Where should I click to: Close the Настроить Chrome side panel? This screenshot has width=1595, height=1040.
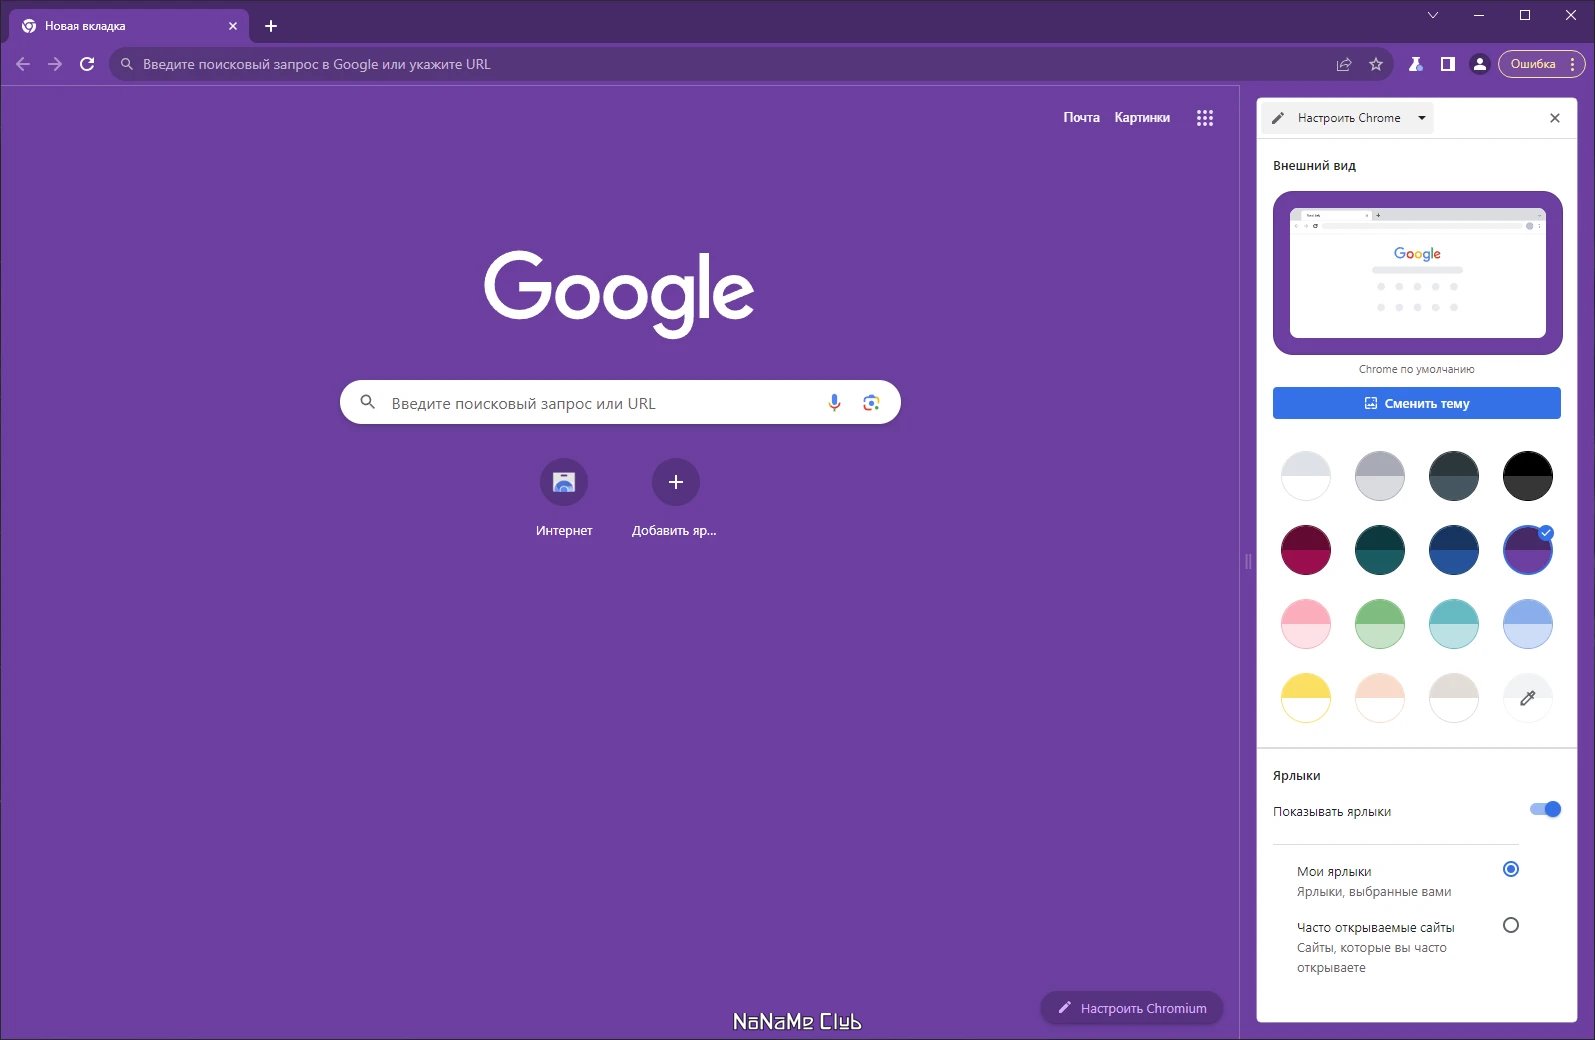[x=1555, y=118]
